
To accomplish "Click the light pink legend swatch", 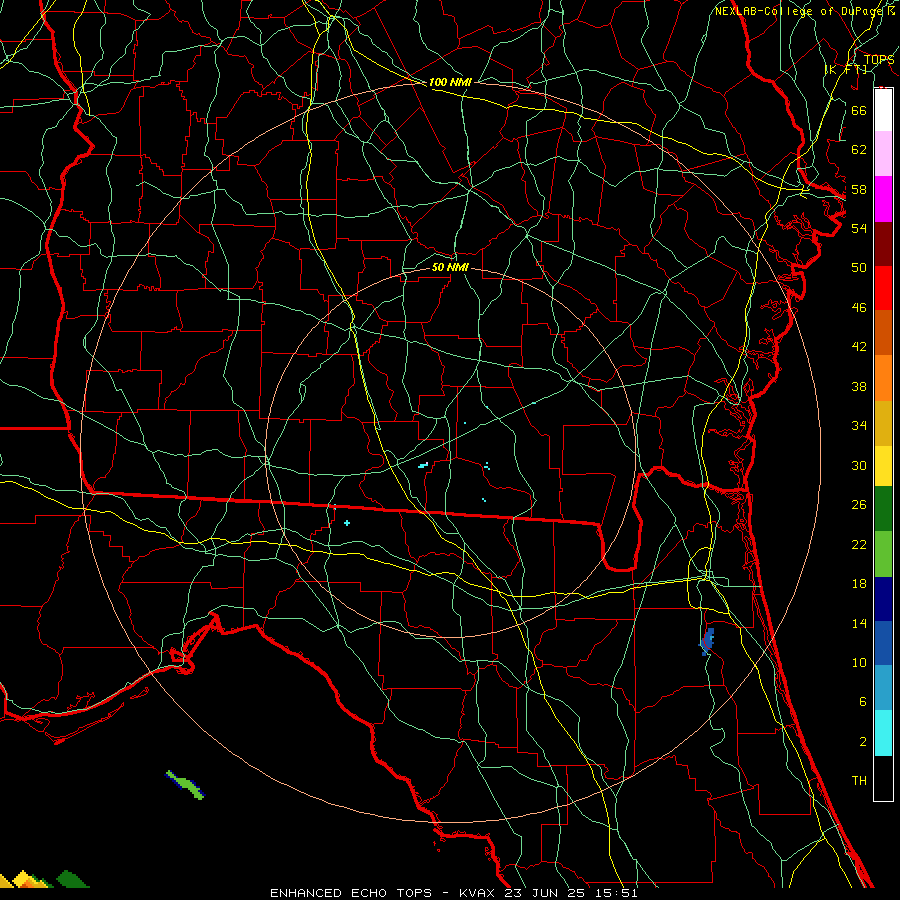I will coord(883,154).
